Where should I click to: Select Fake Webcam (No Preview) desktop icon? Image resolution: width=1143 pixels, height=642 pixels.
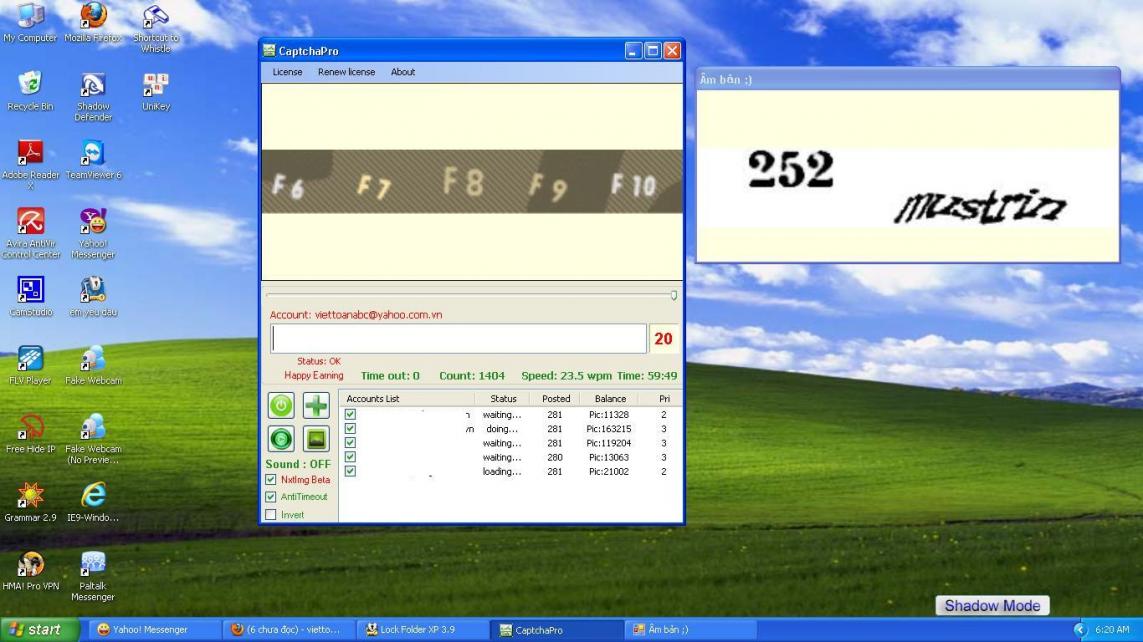(x=93, y=439)
